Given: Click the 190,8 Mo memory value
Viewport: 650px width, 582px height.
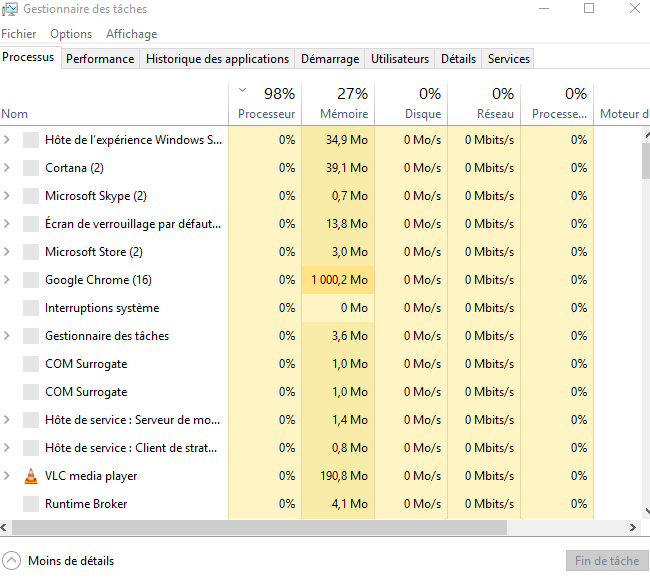Looking at the screenshot, I should [344, 476].
